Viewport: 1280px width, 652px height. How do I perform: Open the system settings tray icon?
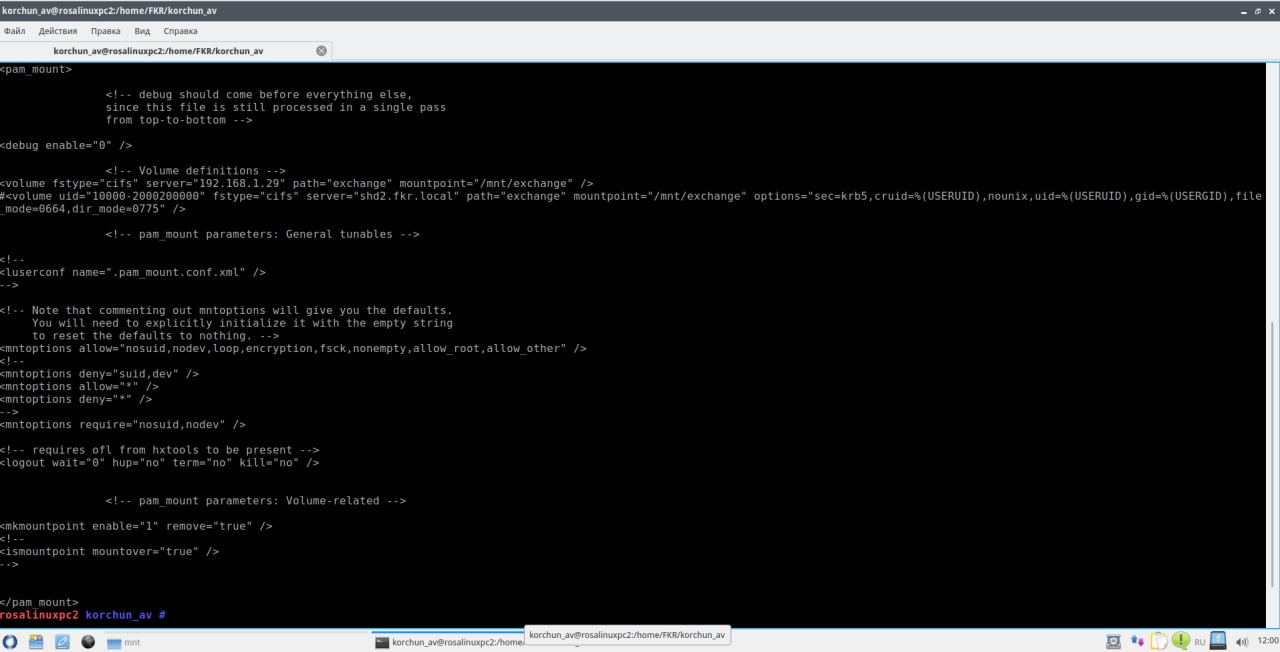click(x=1113, y=642)
